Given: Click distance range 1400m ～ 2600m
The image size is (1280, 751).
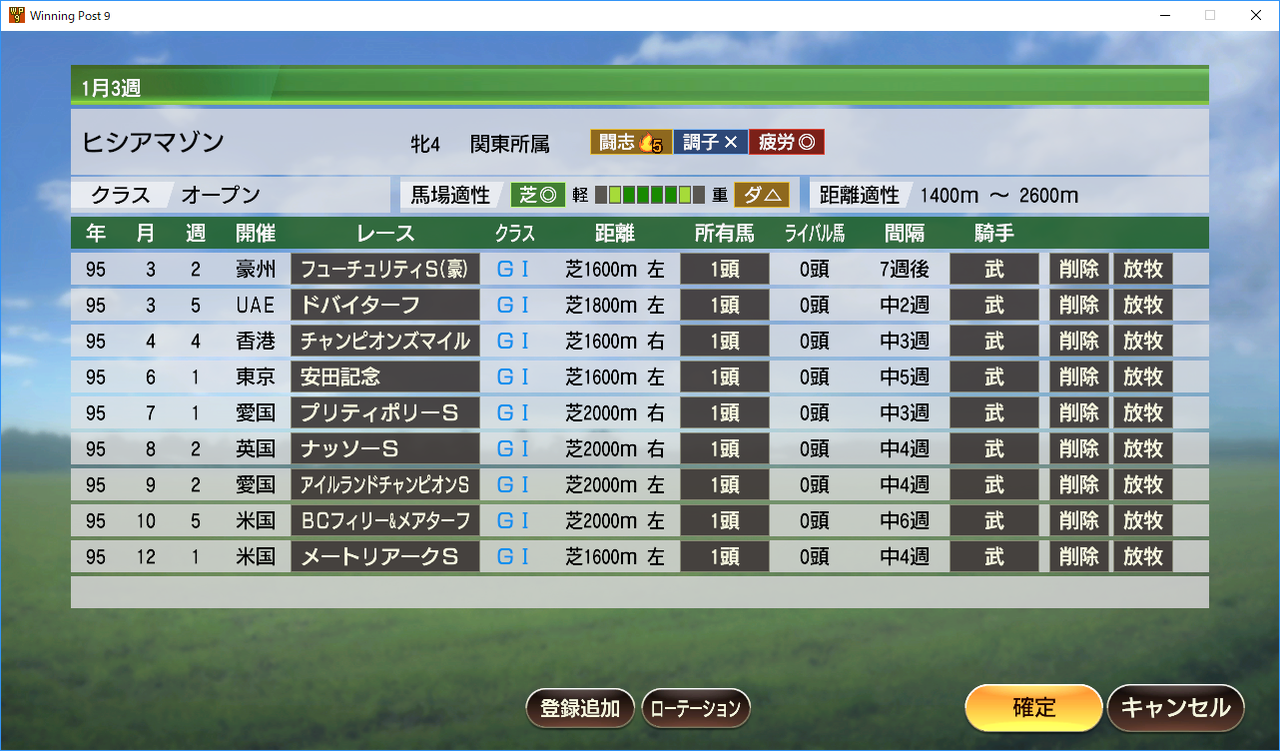Looking at the screenshot, I should tap(999, 195).
